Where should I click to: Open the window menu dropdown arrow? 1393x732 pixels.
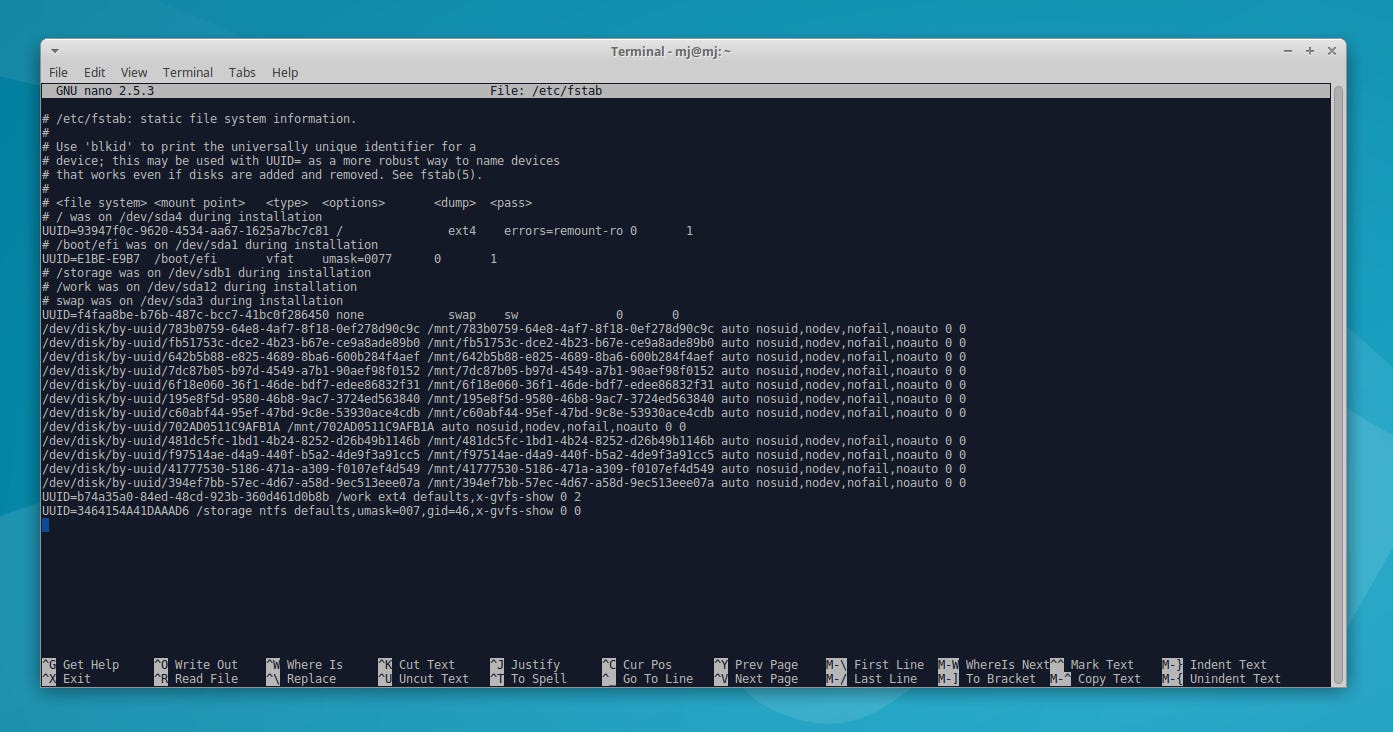point(55,50)
